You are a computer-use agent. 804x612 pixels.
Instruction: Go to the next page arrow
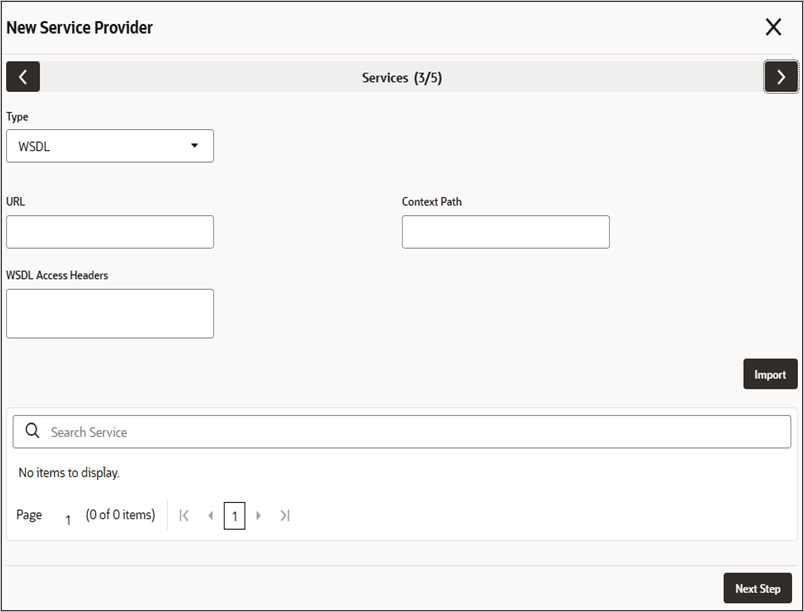tap(258, 516)
